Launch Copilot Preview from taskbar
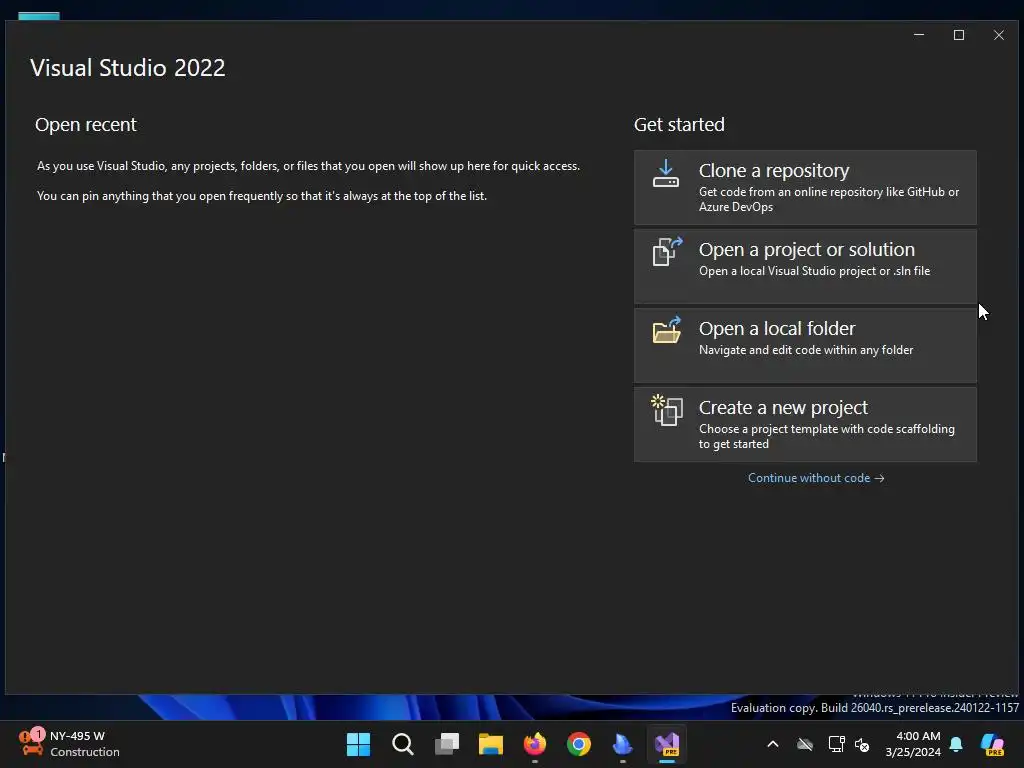The image size is (1024, 768). 993,744
